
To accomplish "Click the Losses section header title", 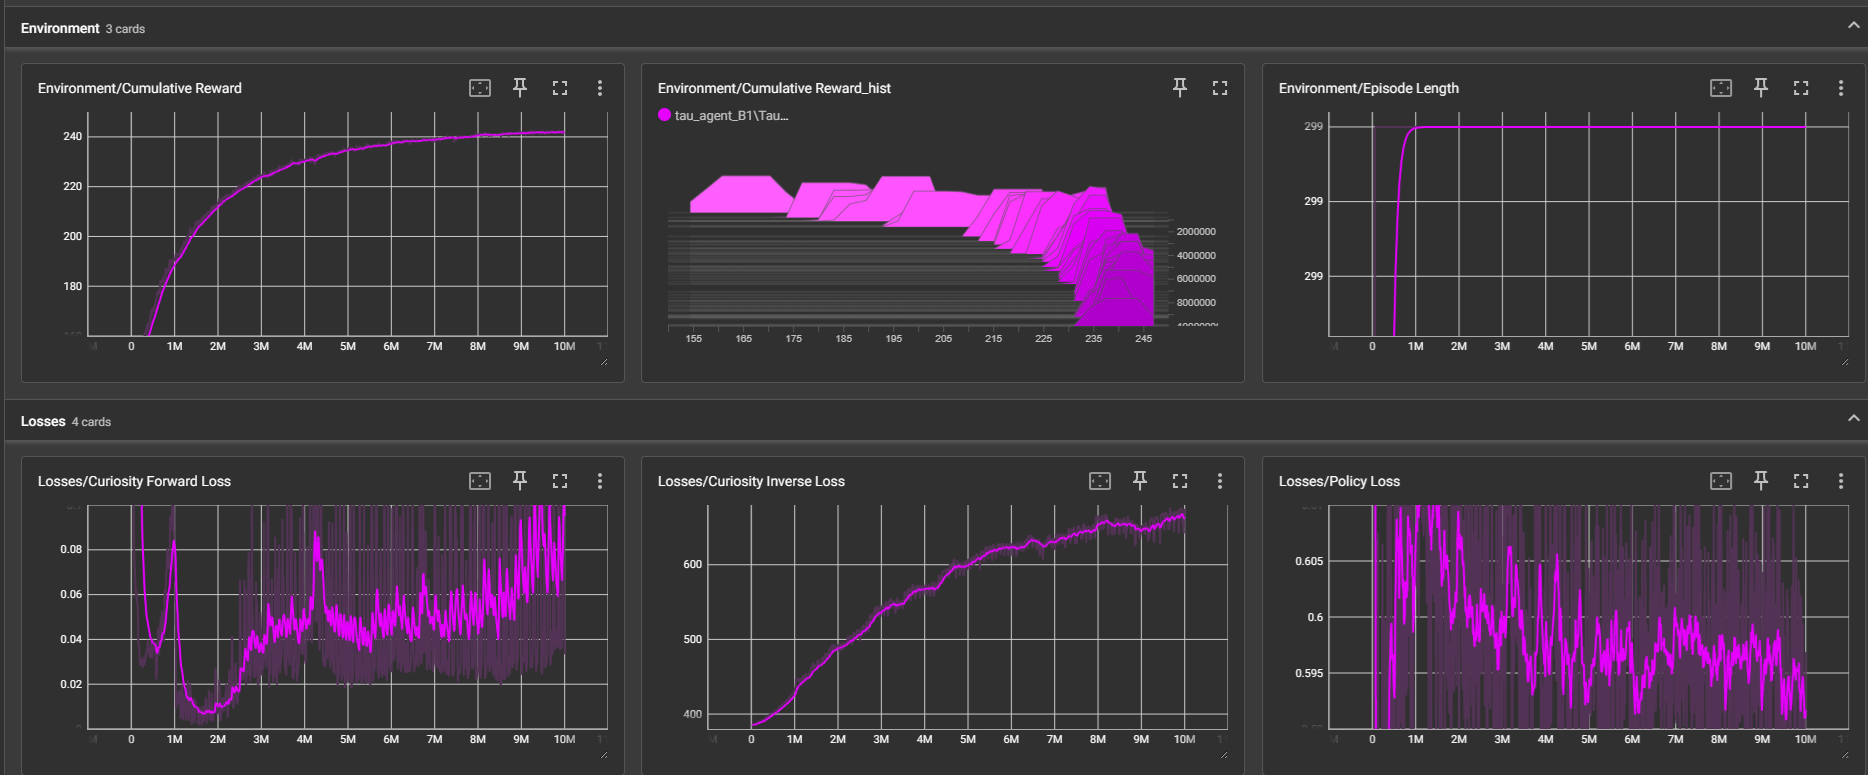I will coord(43,421).
